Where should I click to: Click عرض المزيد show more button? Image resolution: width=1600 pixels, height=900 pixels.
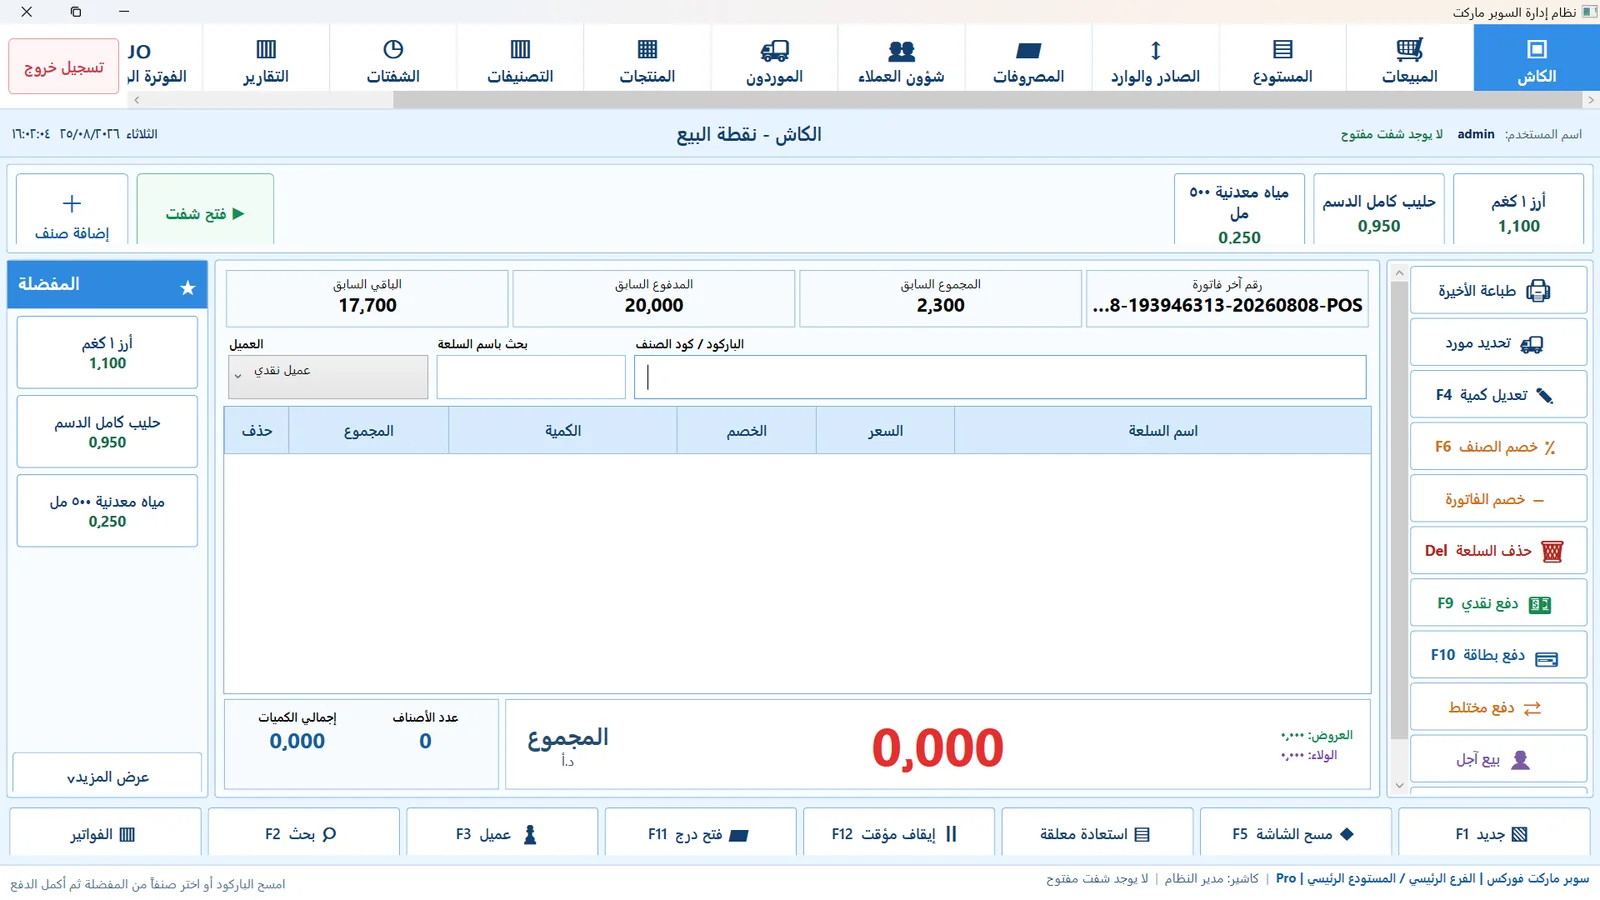(107, 776)
